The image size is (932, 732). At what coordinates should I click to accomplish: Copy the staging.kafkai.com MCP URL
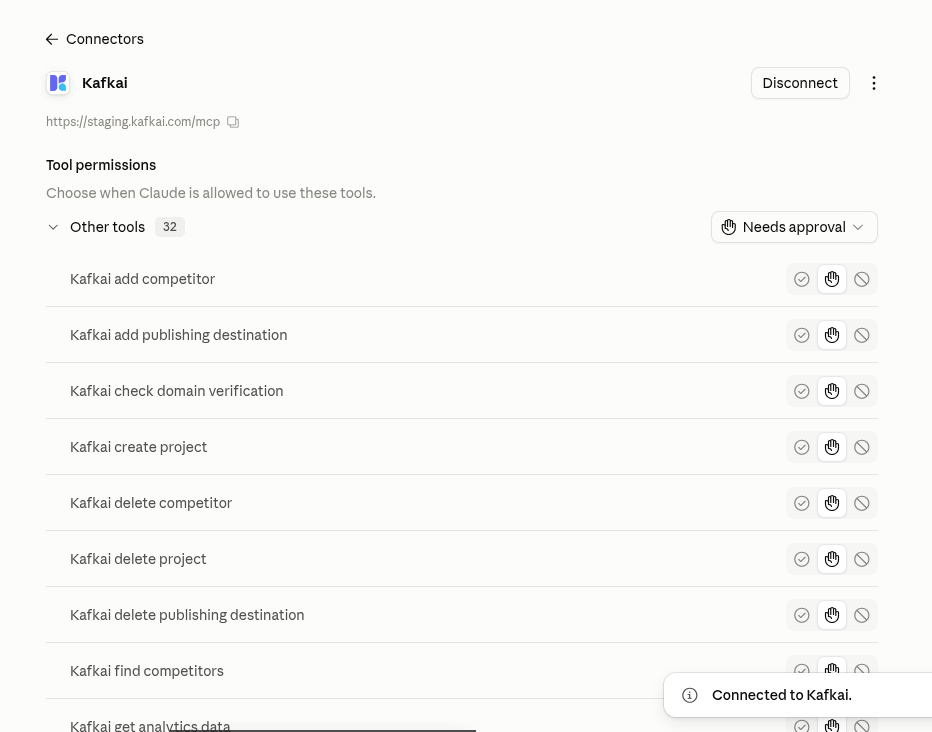[x=233, y=122]
